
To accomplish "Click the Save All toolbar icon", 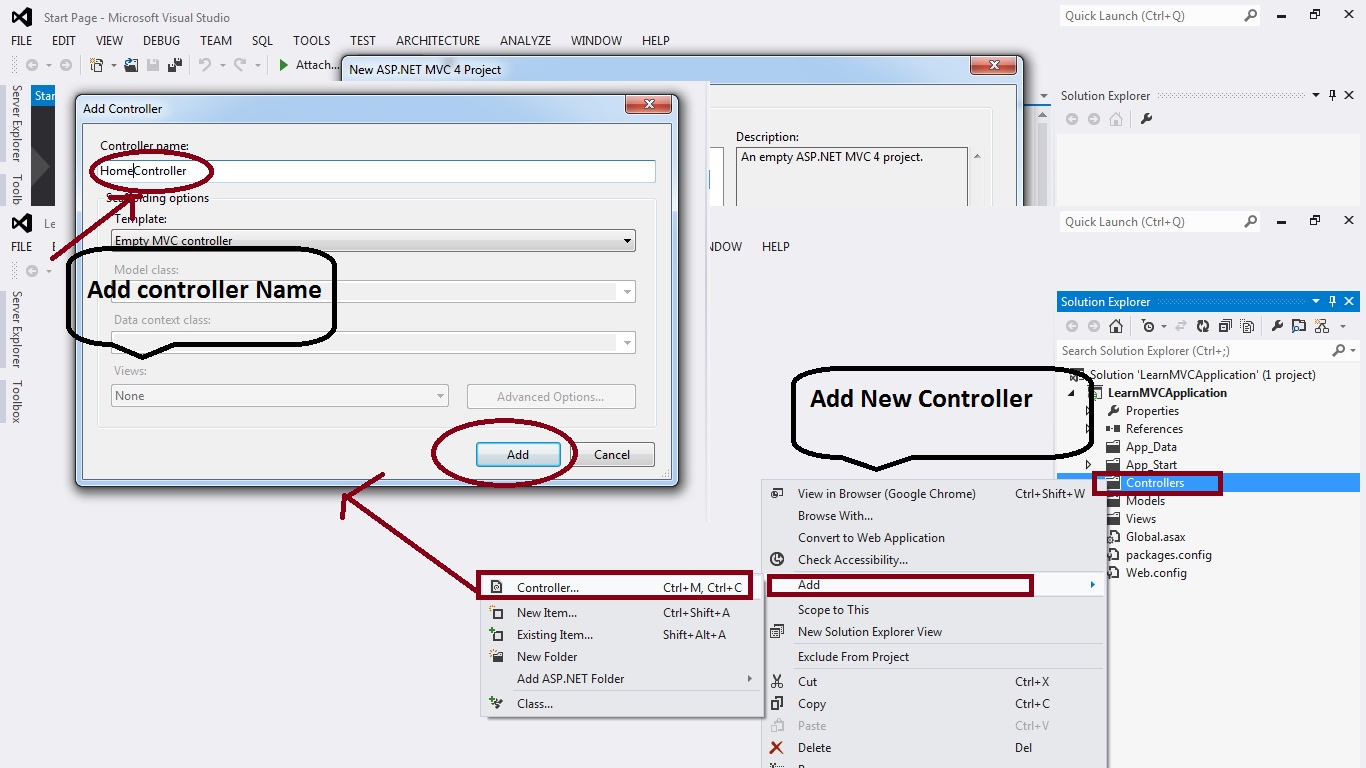I will coord(175,65).
